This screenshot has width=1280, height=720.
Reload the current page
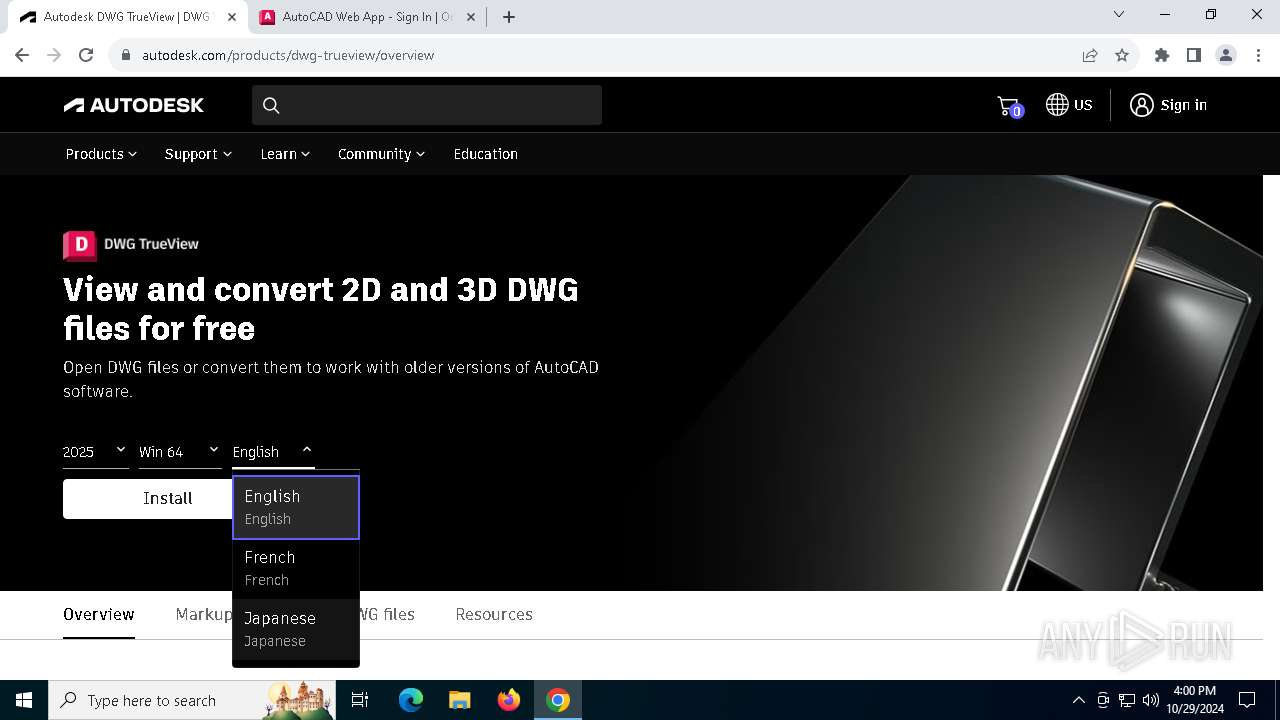coord(86,55)
